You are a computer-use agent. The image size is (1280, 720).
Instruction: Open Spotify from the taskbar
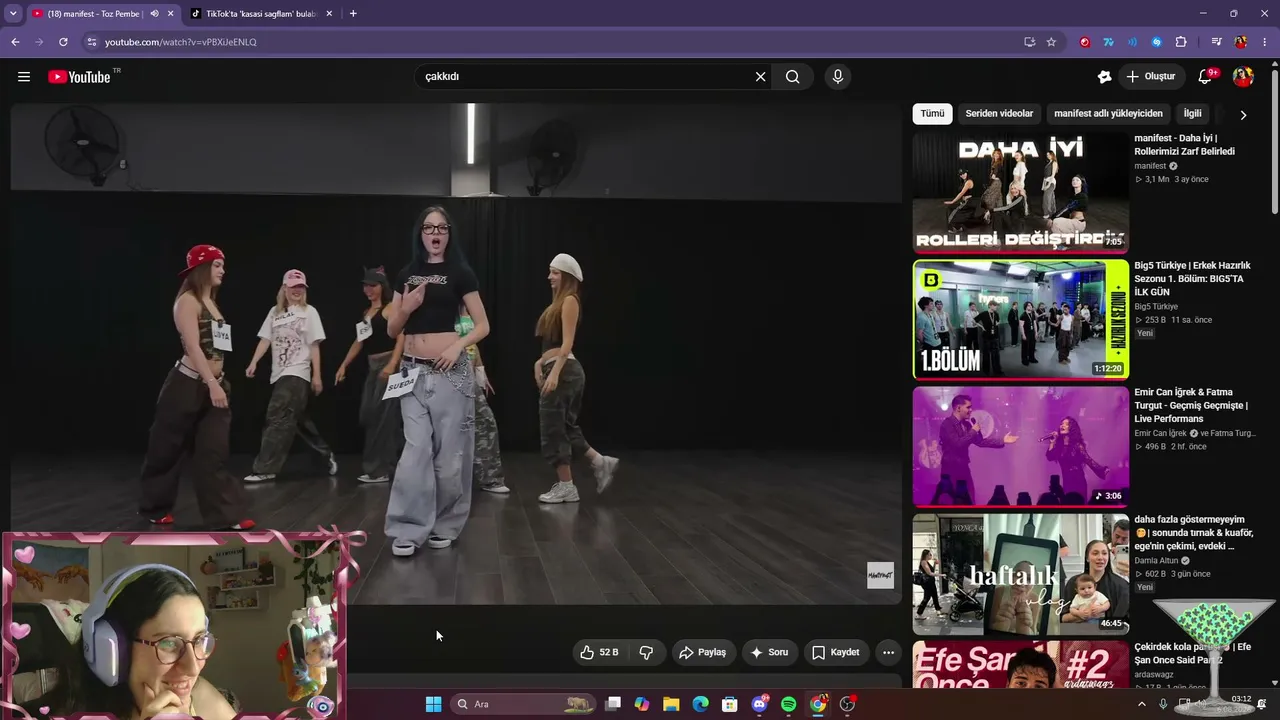(x=788, y=704)
